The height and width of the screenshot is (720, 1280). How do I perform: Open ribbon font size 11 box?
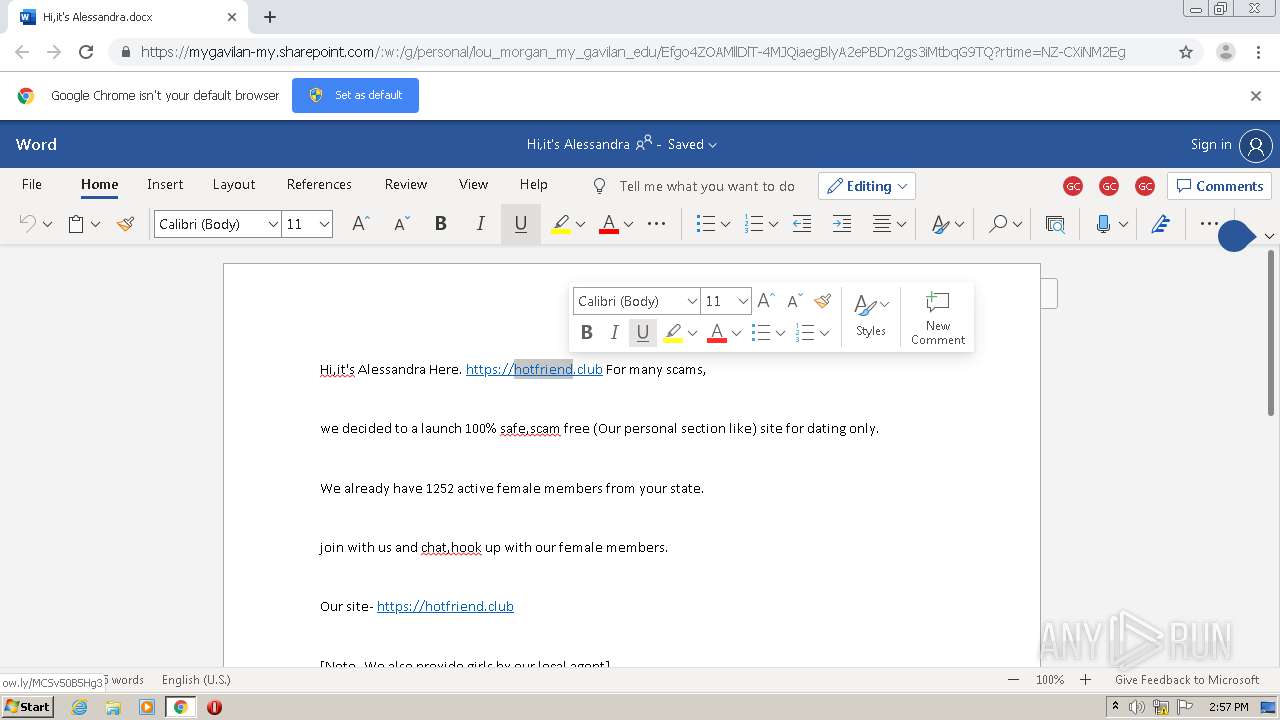pyautogui.click(x=307, y=224)
